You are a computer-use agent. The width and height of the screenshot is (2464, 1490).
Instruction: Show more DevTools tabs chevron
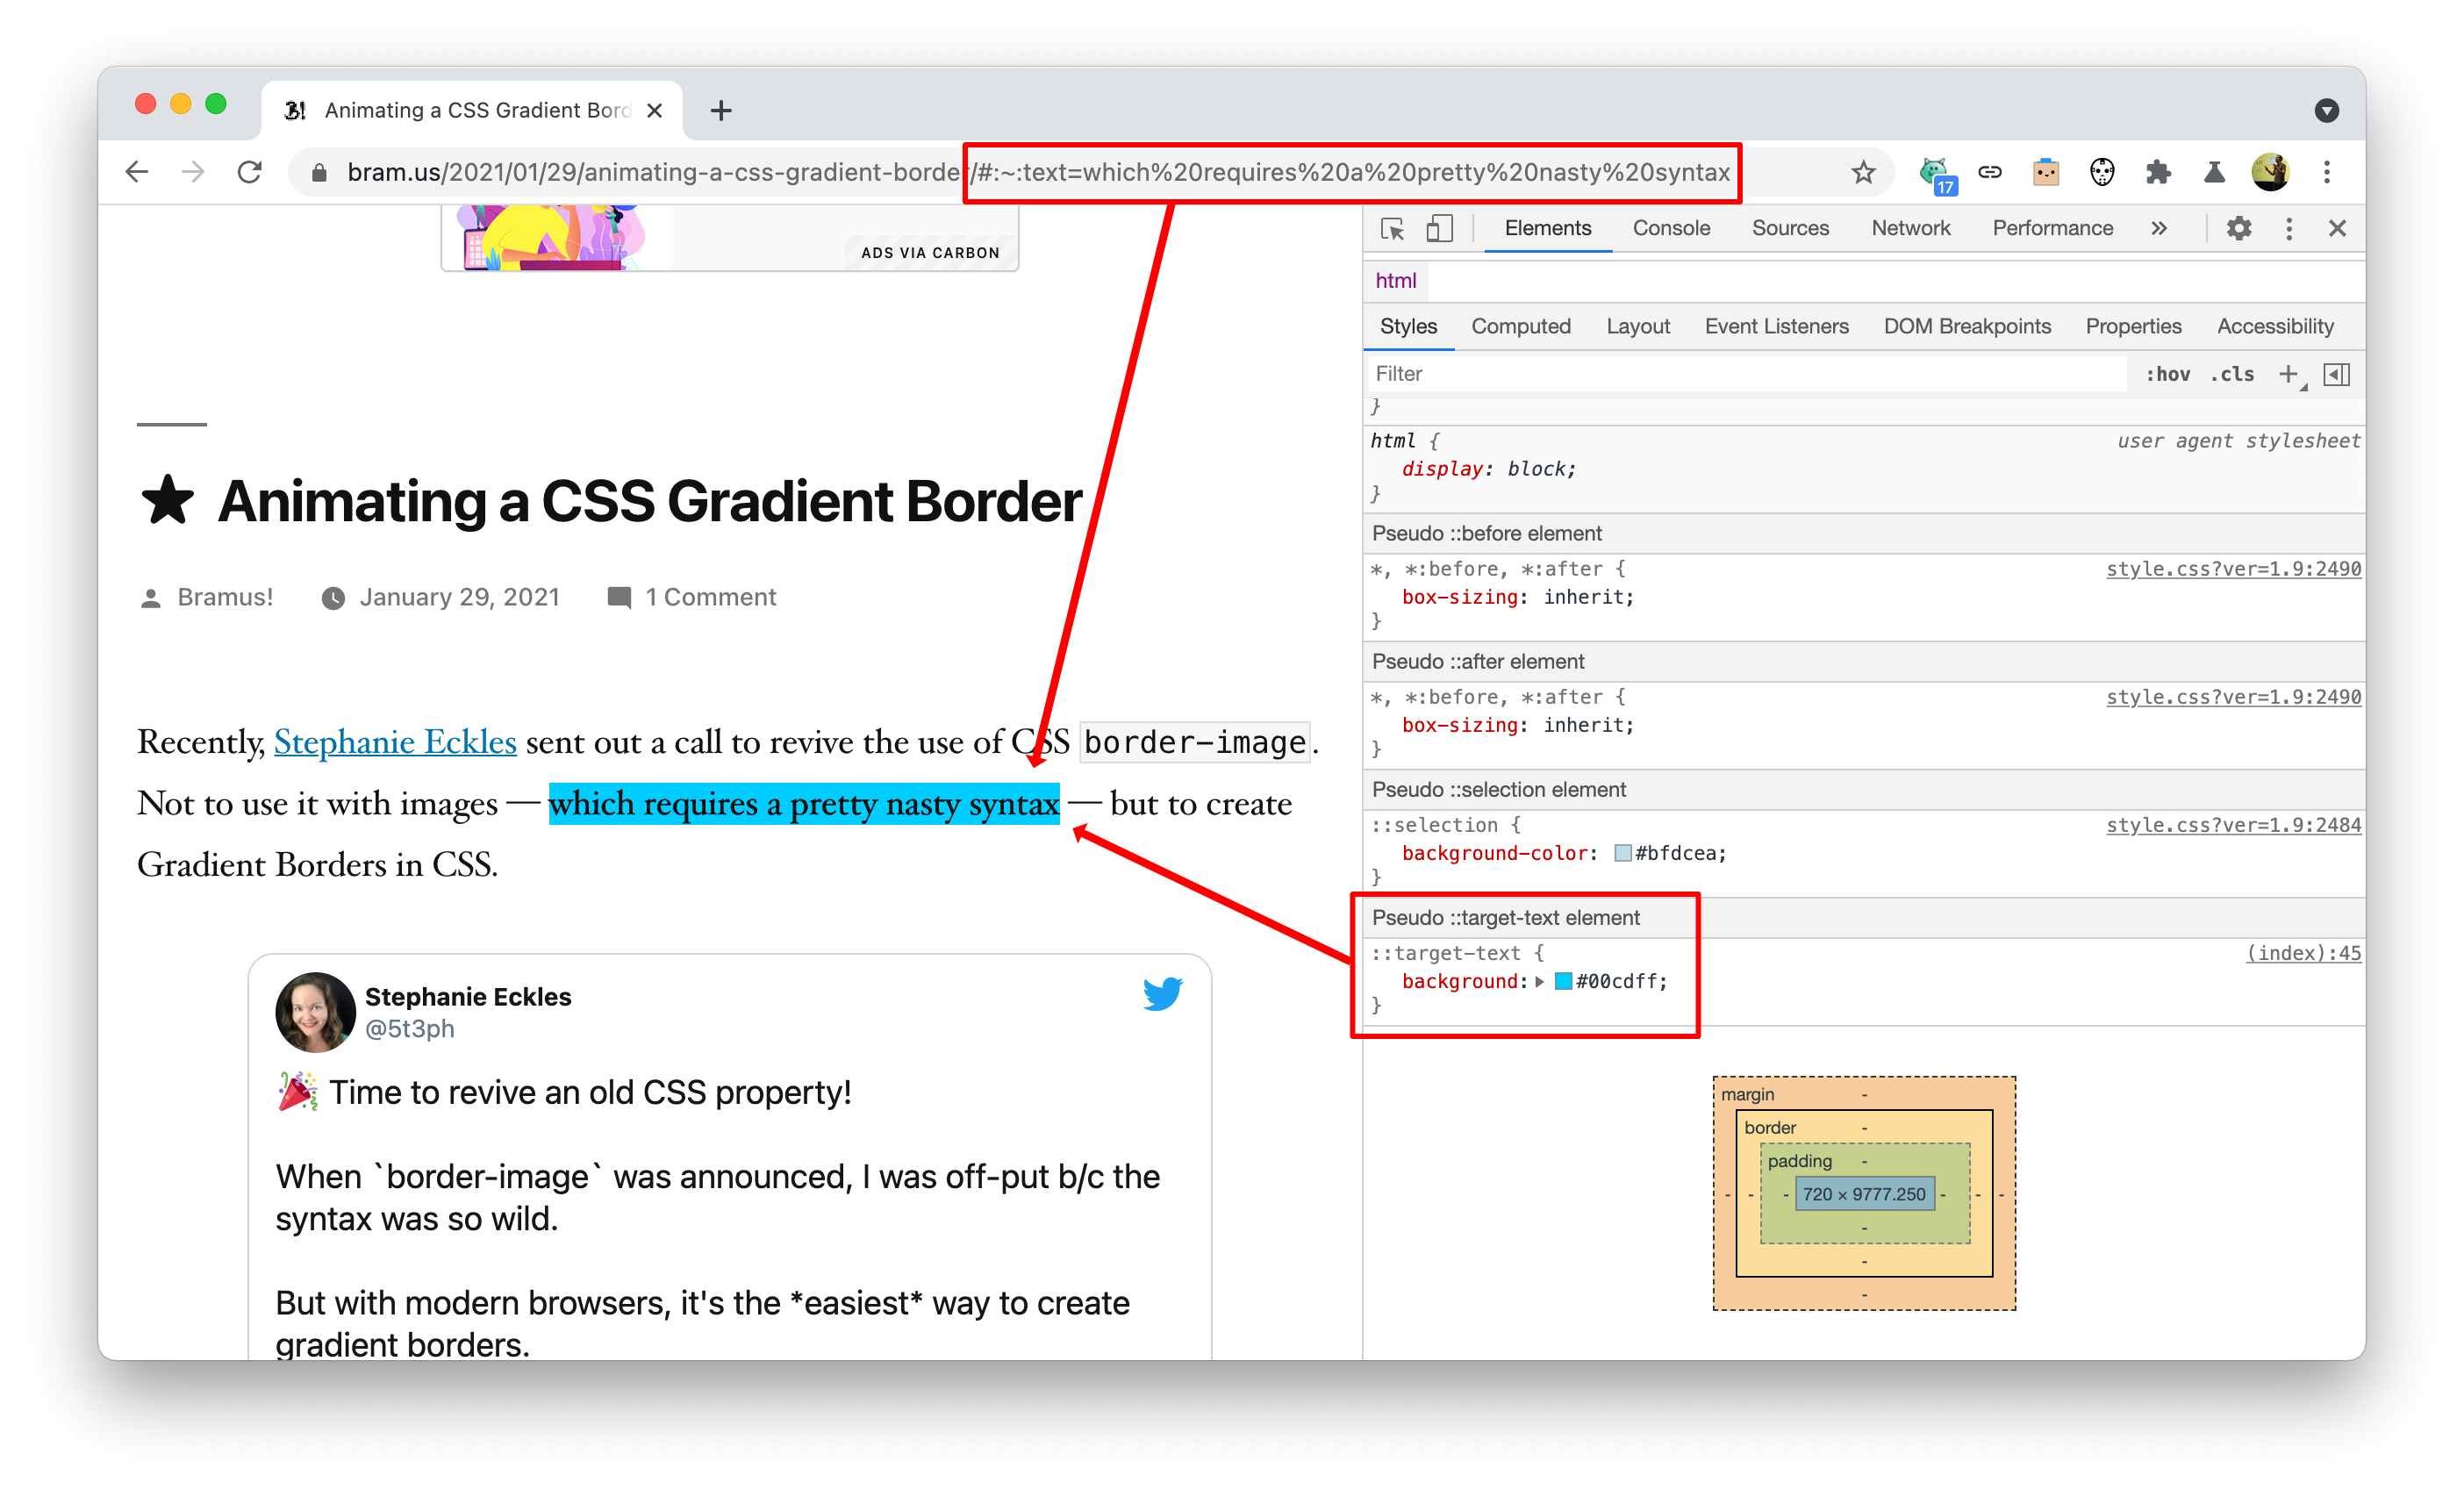(x=2159, y=229)
